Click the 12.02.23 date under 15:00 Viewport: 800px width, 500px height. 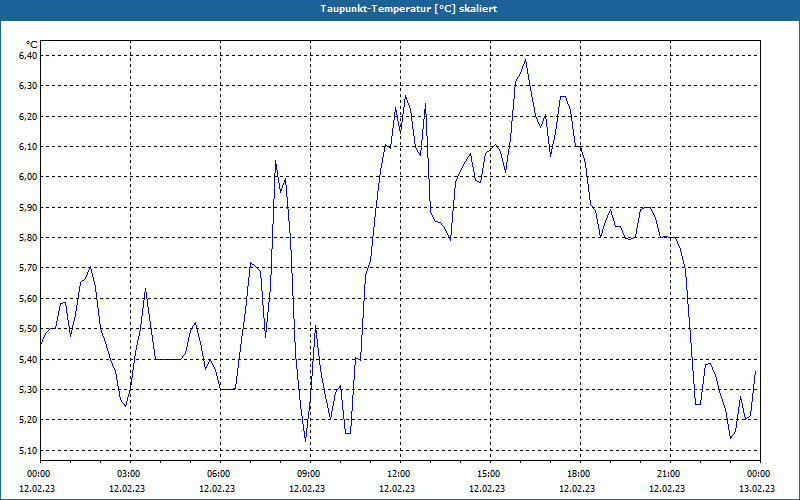click(x=487, y=489)
